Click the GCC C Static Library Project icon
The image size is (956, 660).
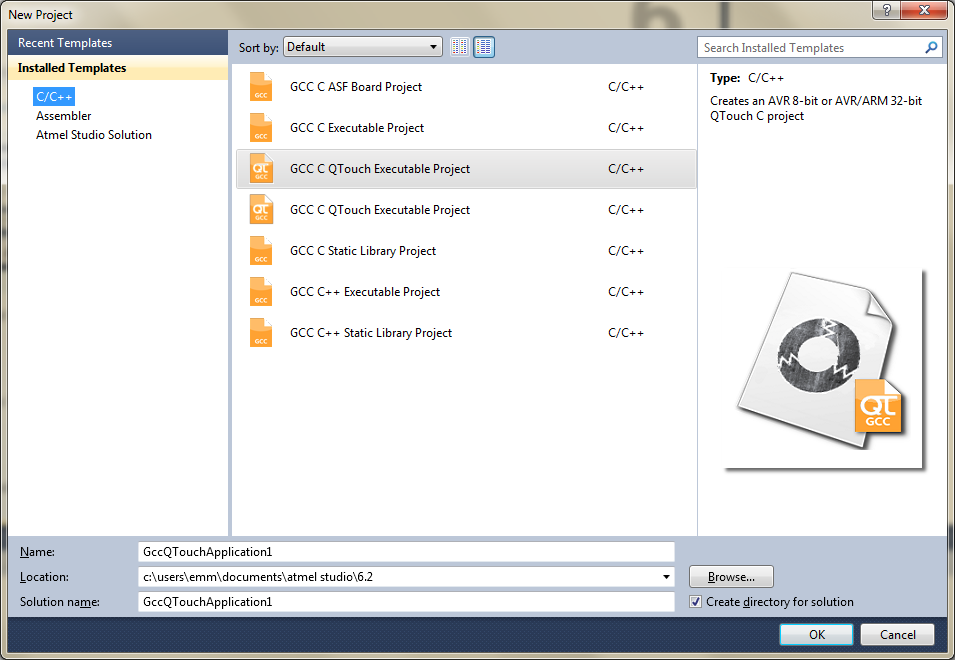point(261,250)
